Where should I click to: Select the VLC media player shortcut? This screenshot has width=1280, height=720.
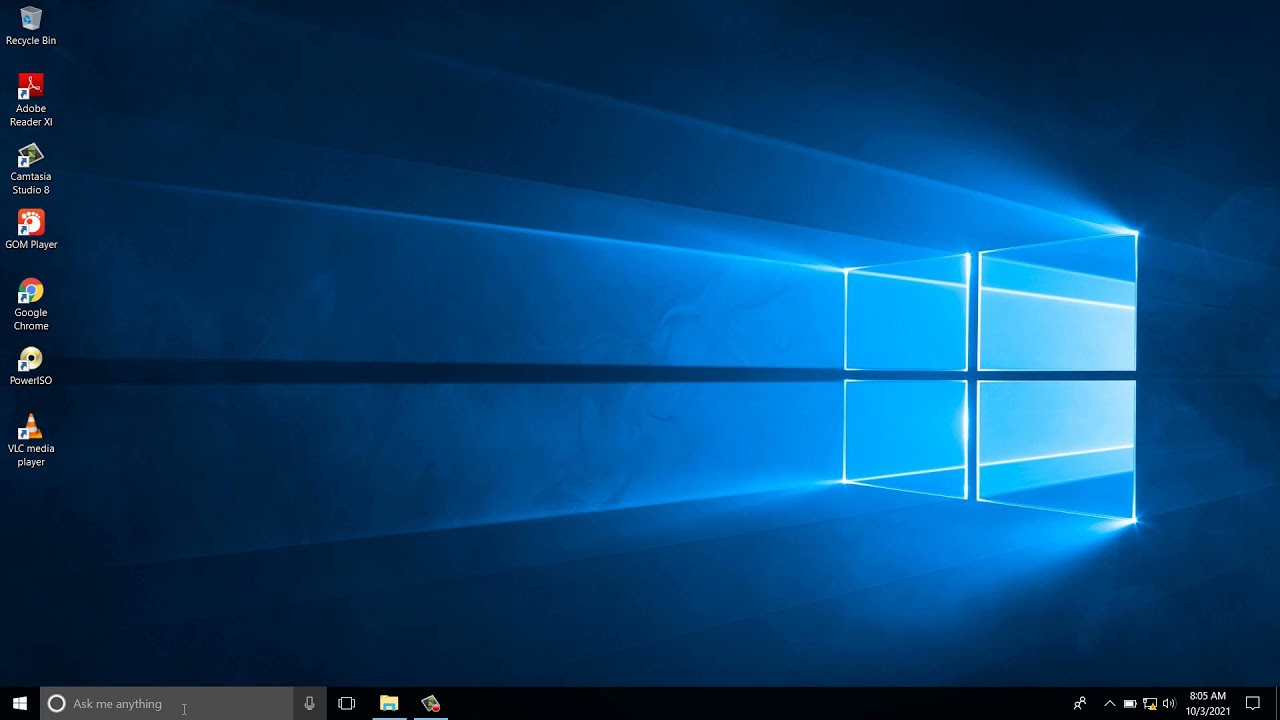[31, 440]
